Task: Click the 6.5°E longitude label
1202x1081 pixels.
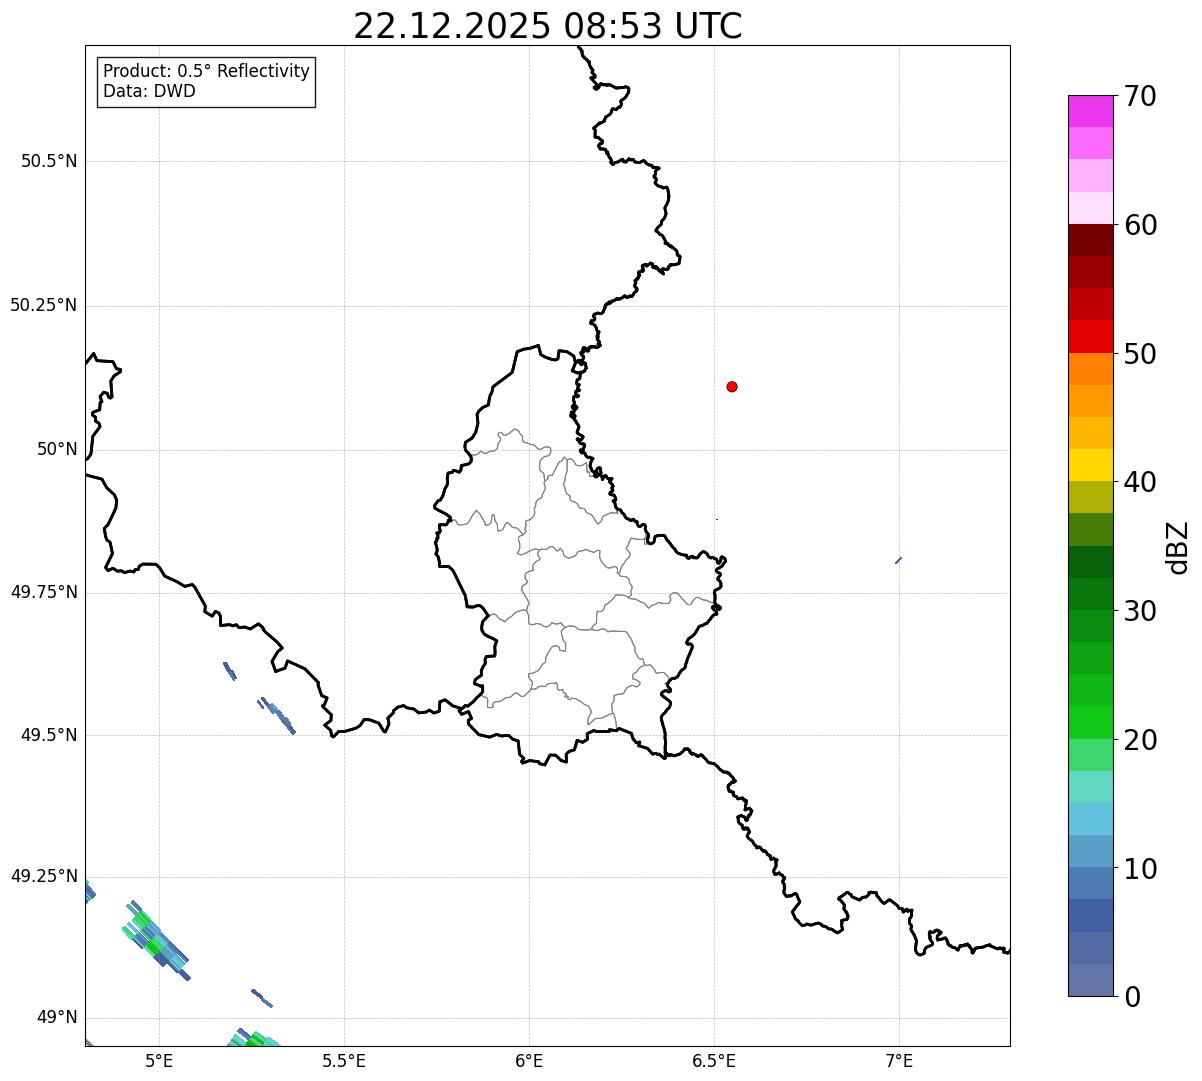Action: [x=714, y=1060]
